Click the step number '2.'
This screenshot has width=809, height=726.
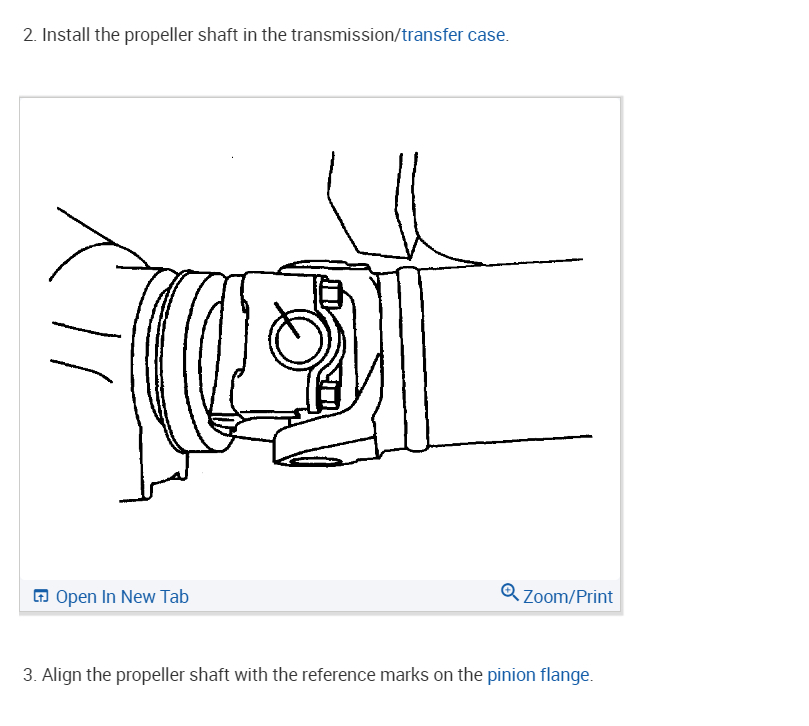click(x=30, y=35)
